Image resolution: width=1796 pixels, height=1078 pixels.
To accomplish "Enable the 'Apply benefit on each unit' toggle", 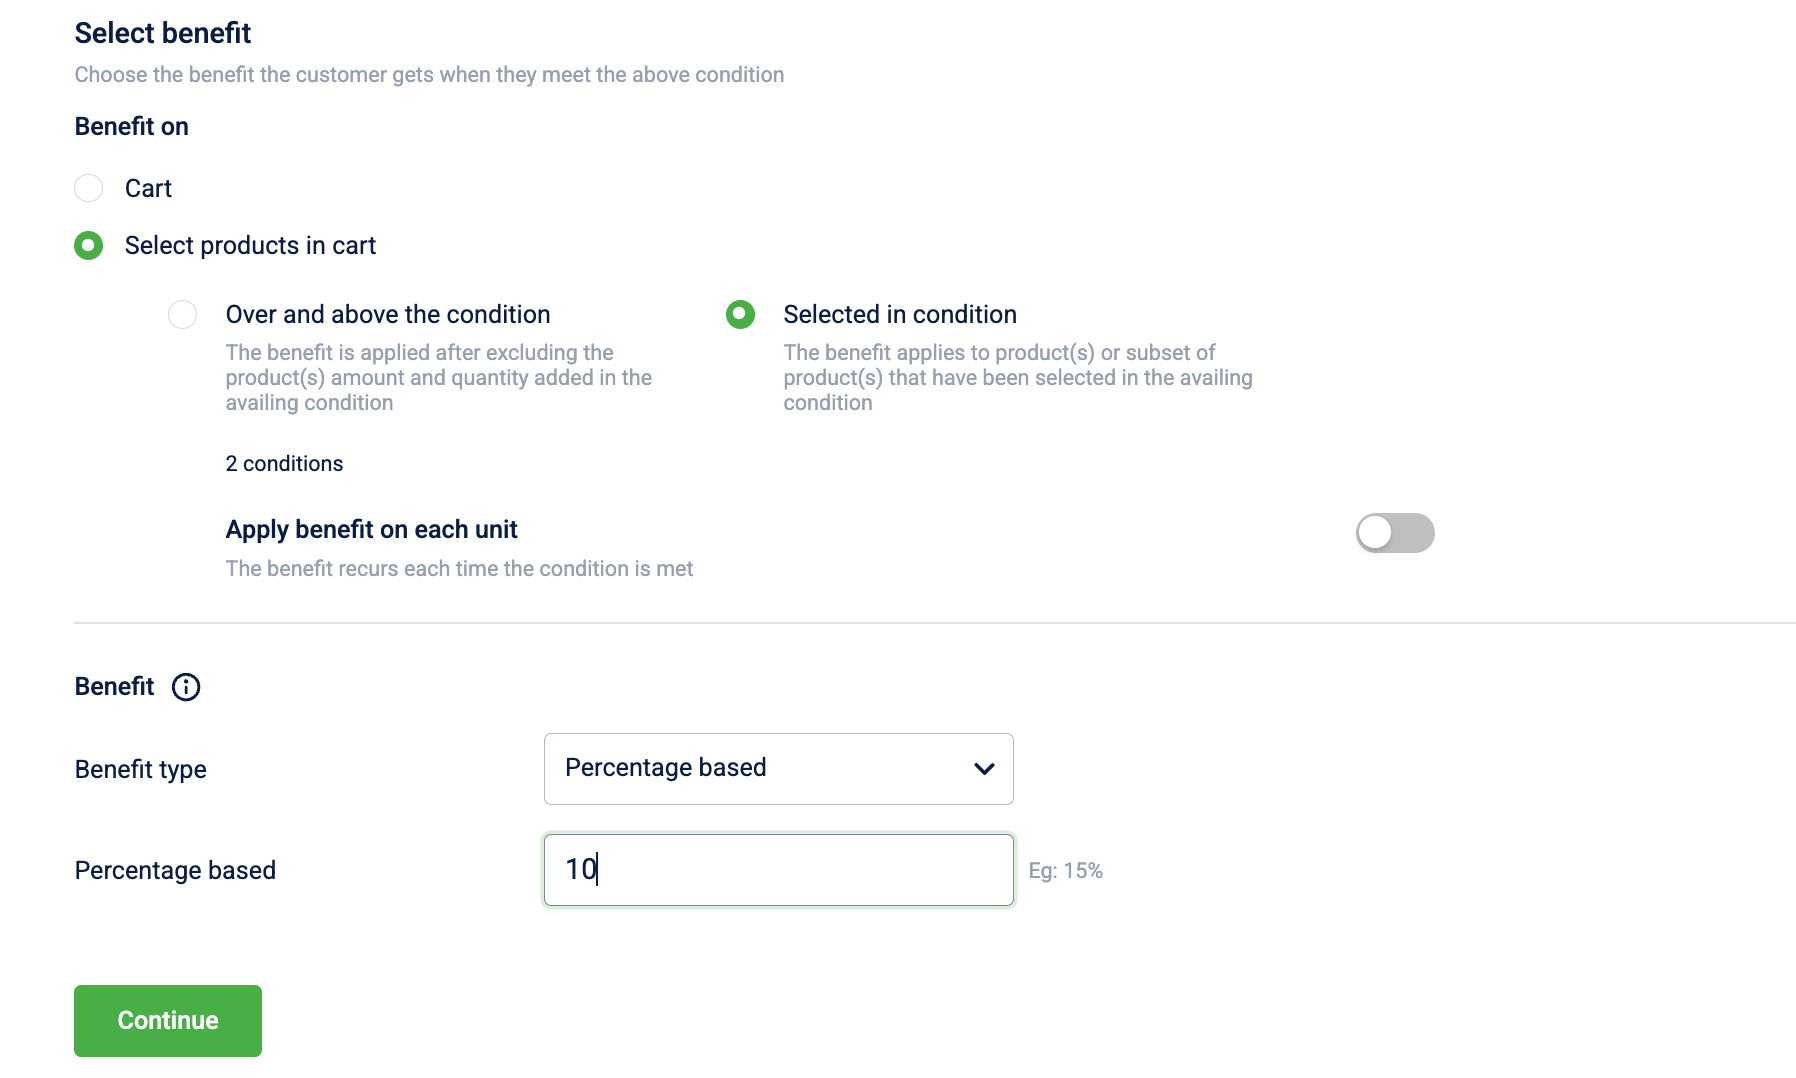I will point(1394,533).
